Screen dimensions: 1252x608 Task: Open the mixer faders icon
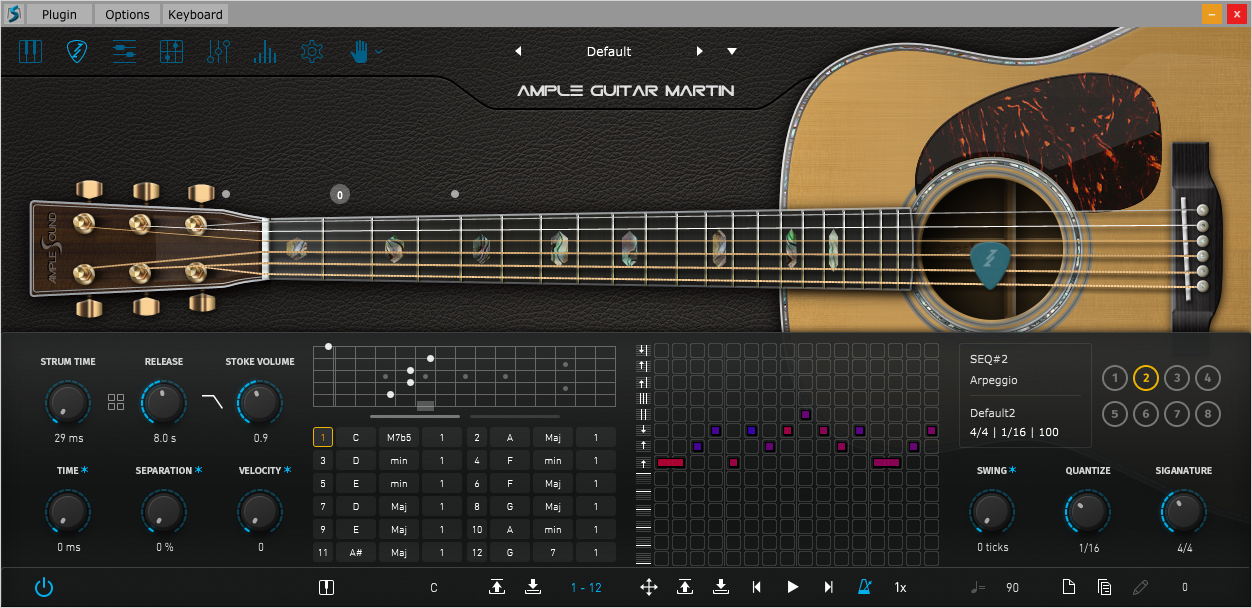(x=218, y=51)
